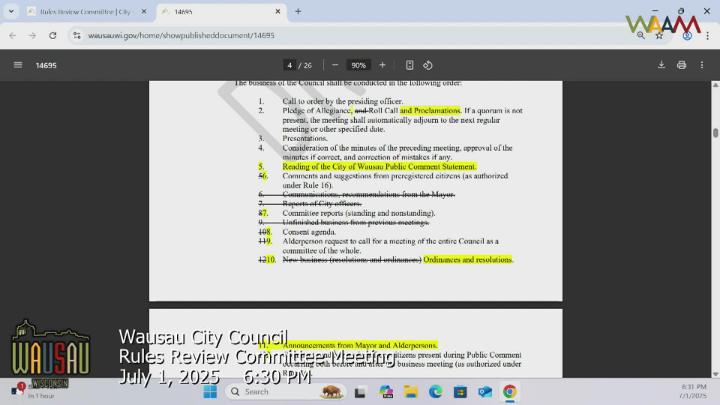Open the tab search dropdown arrow
The width and height of the screenshot is (720, 405).
11,11
